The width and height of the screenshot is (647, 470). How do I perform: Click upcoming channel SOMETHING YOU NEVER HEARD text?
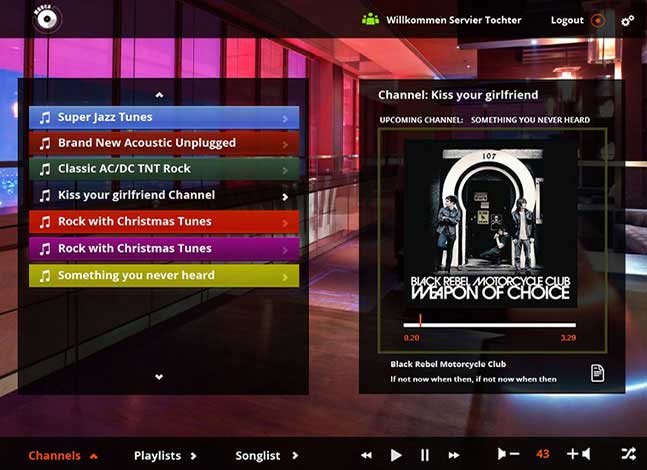click(530, 120)
